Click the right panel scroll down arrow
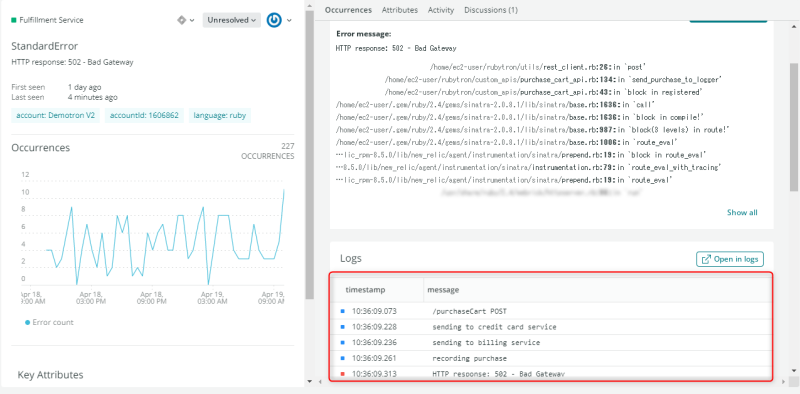The image size is (800, 394). tap(794, 370)
